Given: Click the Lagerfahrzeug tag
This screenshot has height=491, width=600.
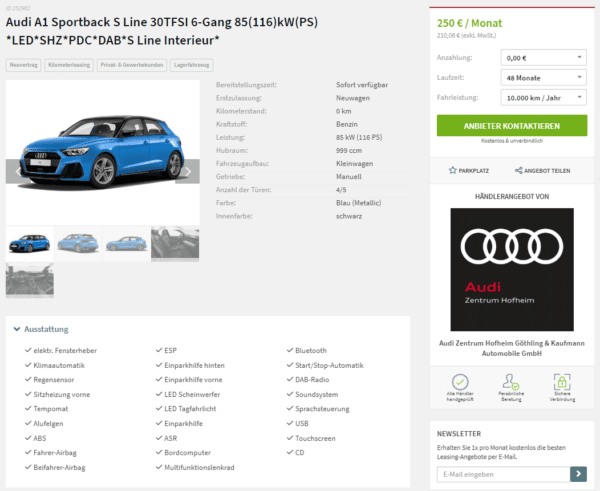Looking at the screenshot, I should pos(191,65).
